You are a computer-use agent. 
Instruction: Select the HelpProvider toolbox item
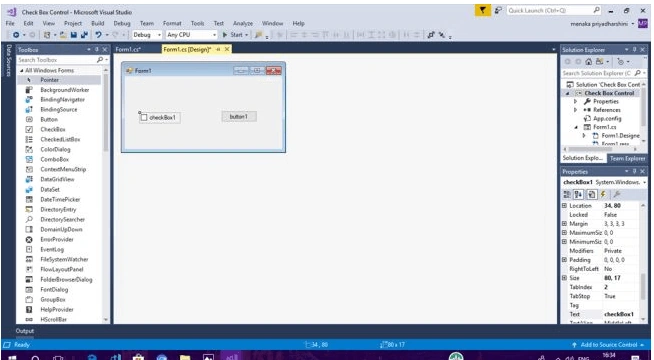[57, 310]
